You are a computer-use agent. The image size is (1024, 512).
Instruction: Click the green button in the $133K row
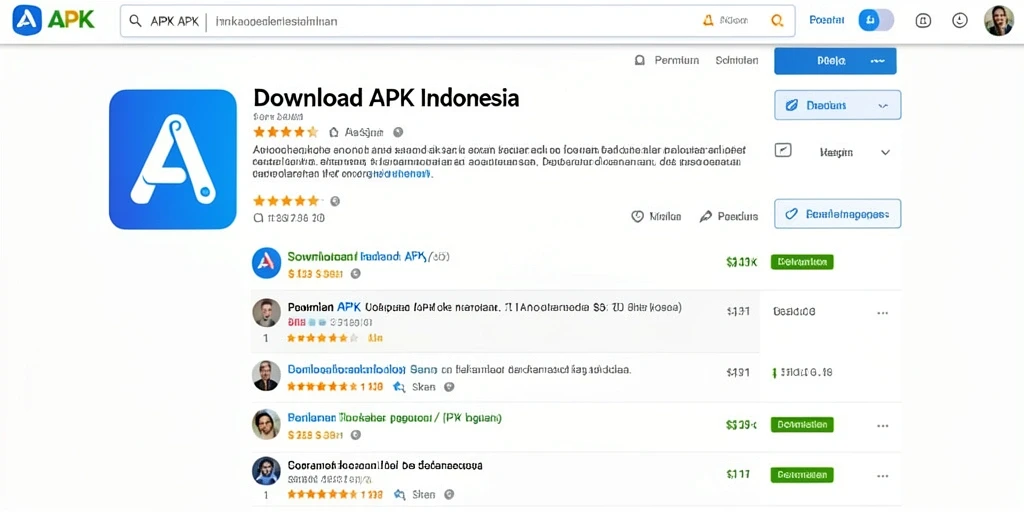802,262
